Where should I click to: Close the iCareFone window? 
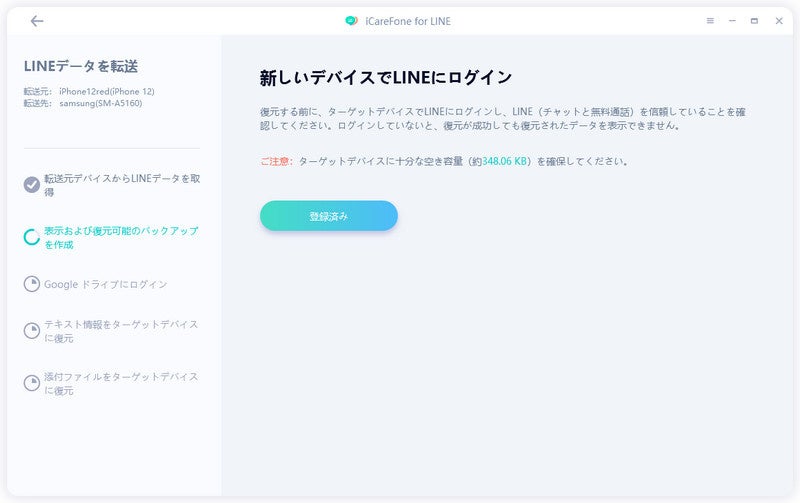779,21
